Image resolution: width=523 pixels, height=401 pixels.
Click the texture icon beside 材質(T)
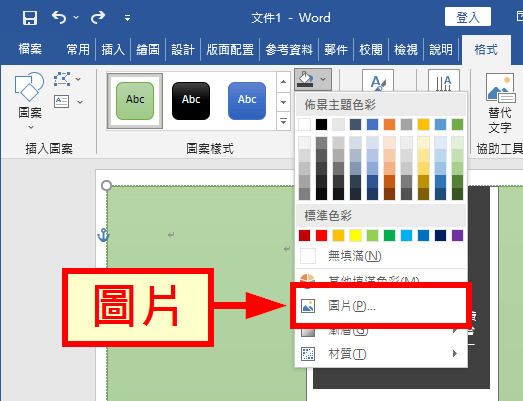click(x=308, y=354)
